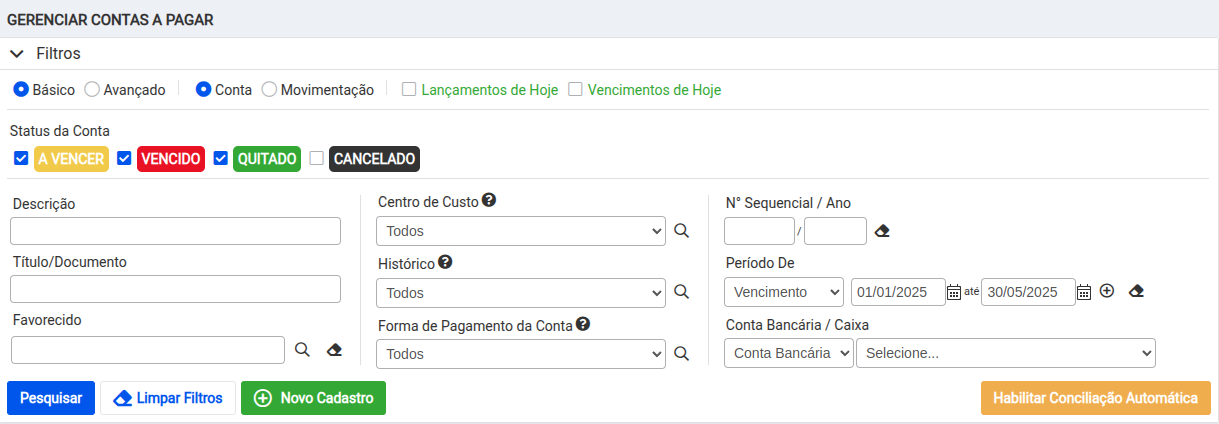
Task: Select the Movimentação radio option
Action: coord(269,89)
